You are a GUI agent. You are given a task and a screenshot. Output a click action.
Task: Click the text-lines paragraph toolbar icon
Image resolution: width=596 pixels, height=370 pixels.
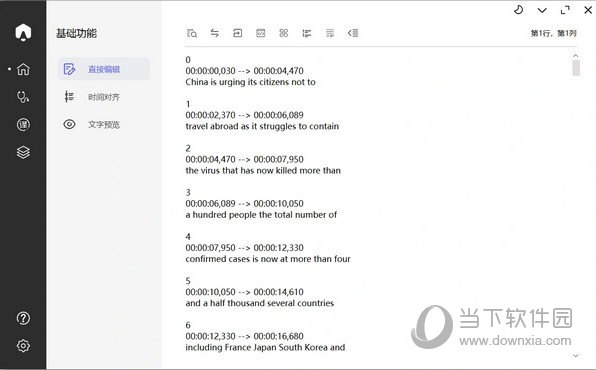[x=330, y=33]
